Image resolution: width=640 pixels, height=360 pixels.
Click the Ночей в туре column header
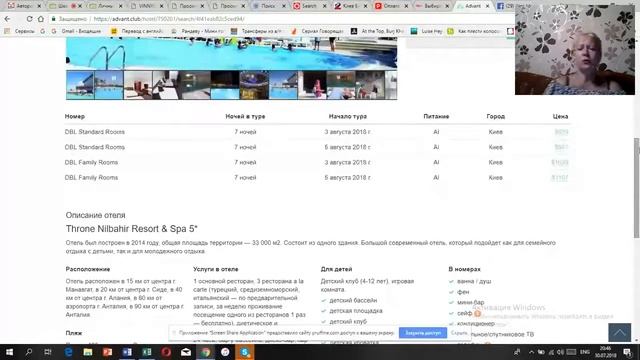[245, 116]
